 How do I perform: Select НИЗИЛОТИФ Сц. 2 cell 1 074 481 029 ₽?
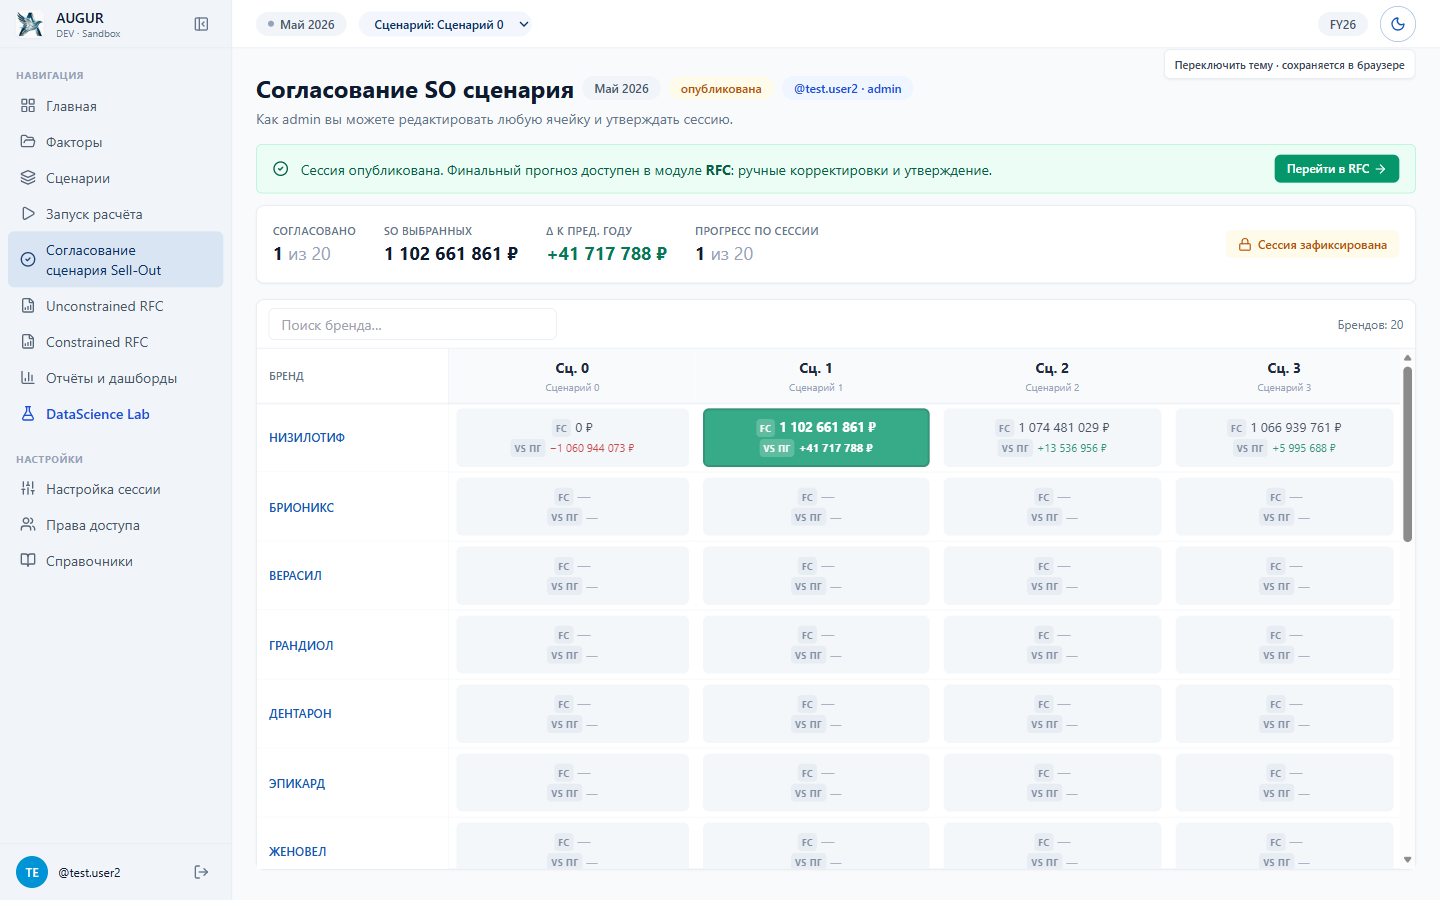[x=1053, y=437]
